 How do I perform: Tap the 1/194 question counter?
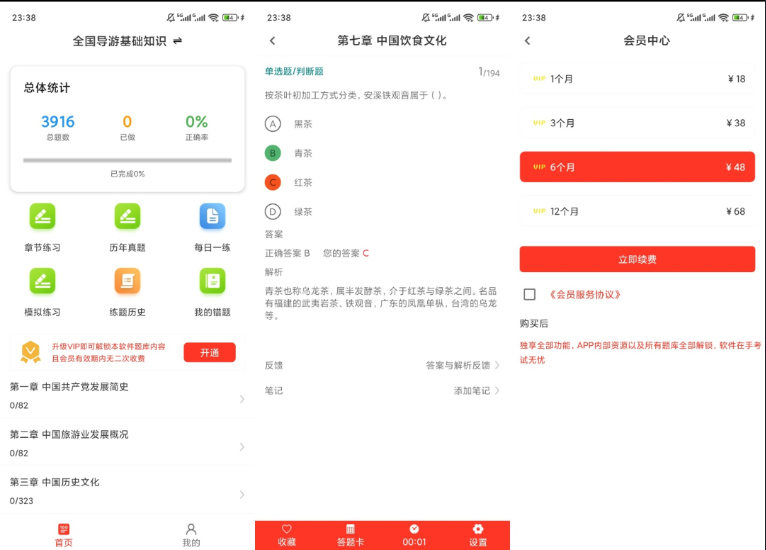tap(489, 72)
